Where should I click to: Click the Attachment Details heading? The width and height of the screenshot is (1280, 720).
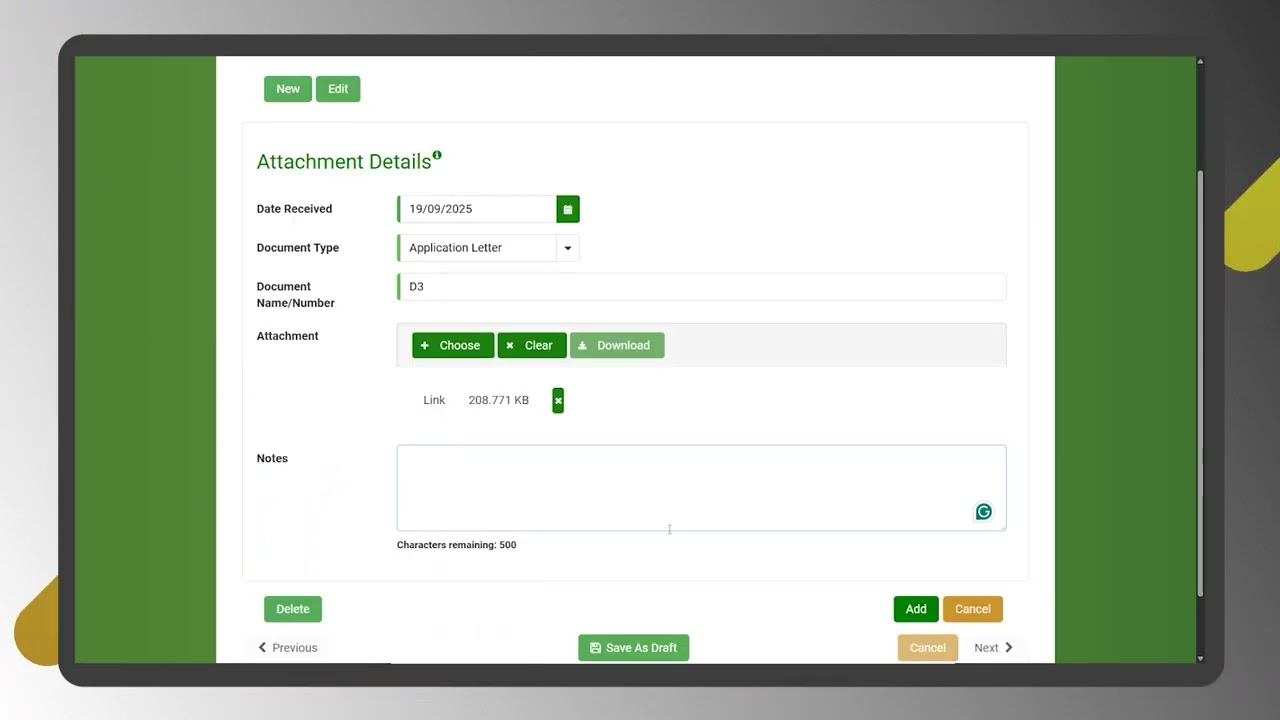point(344,162)
